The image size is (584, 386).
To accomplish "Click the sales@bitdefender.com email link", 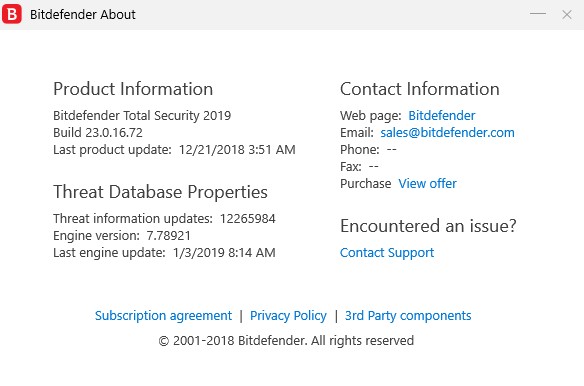I will coord(447,133).
